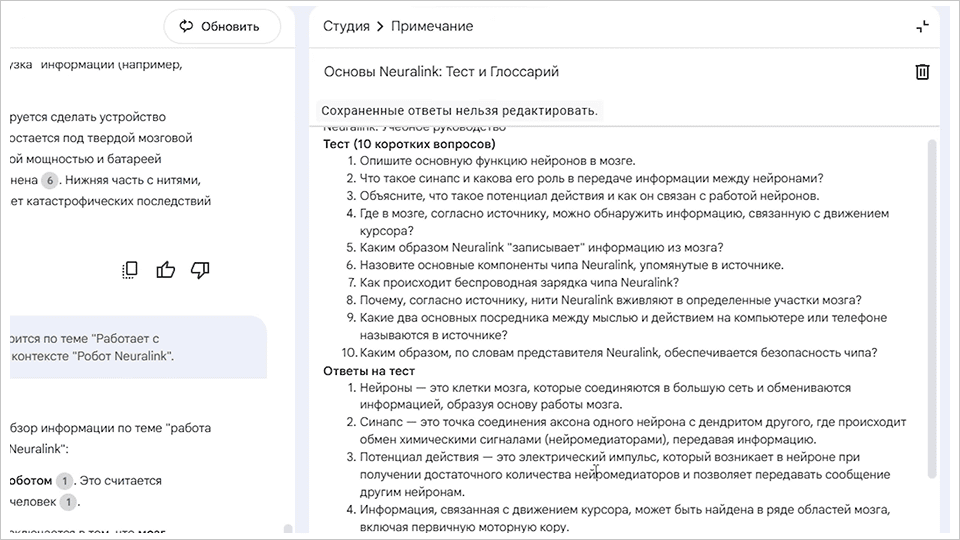The height and width of the screenshot is (540, 960).
Task: Click question 4 about движением курсора
Action: click(x=624, y=222)
